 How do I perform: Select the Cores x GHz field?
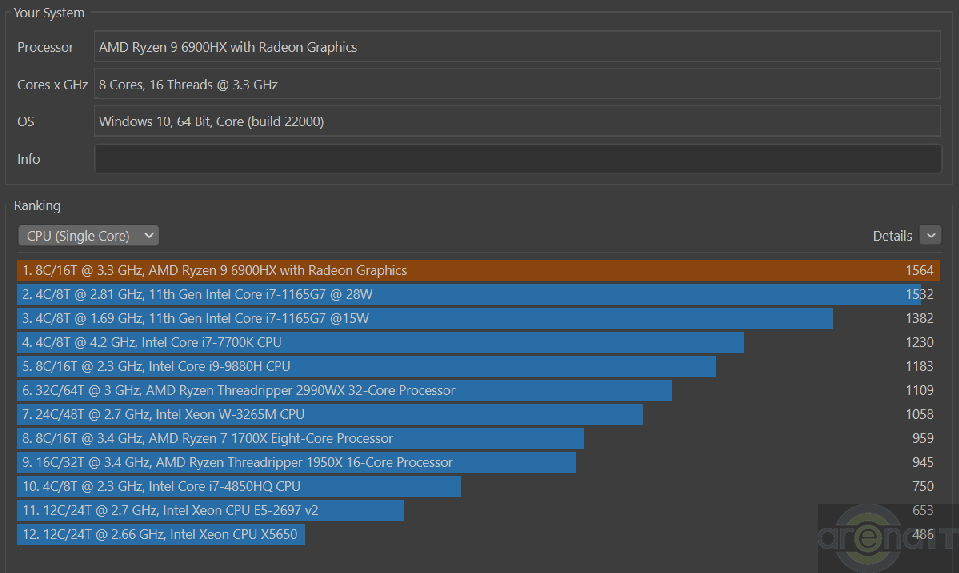coord(517,85)
